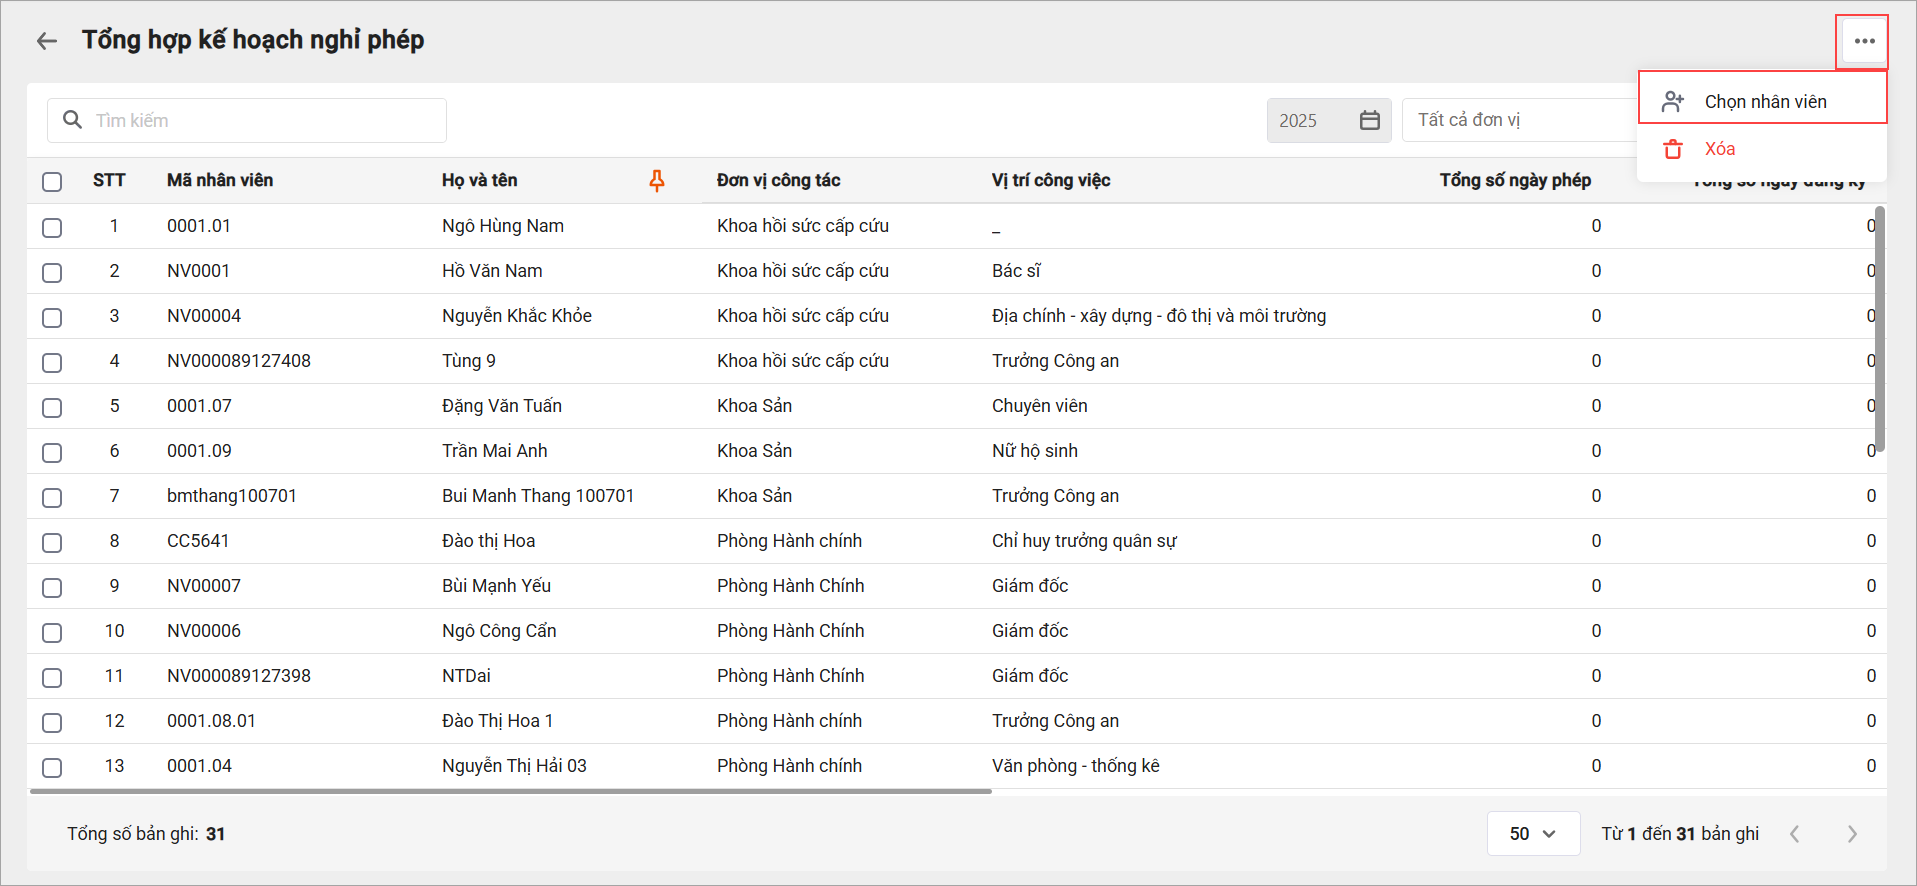Click the Mã nhân viên column header
Screen dimensions: 1917x886
point(220,180)
